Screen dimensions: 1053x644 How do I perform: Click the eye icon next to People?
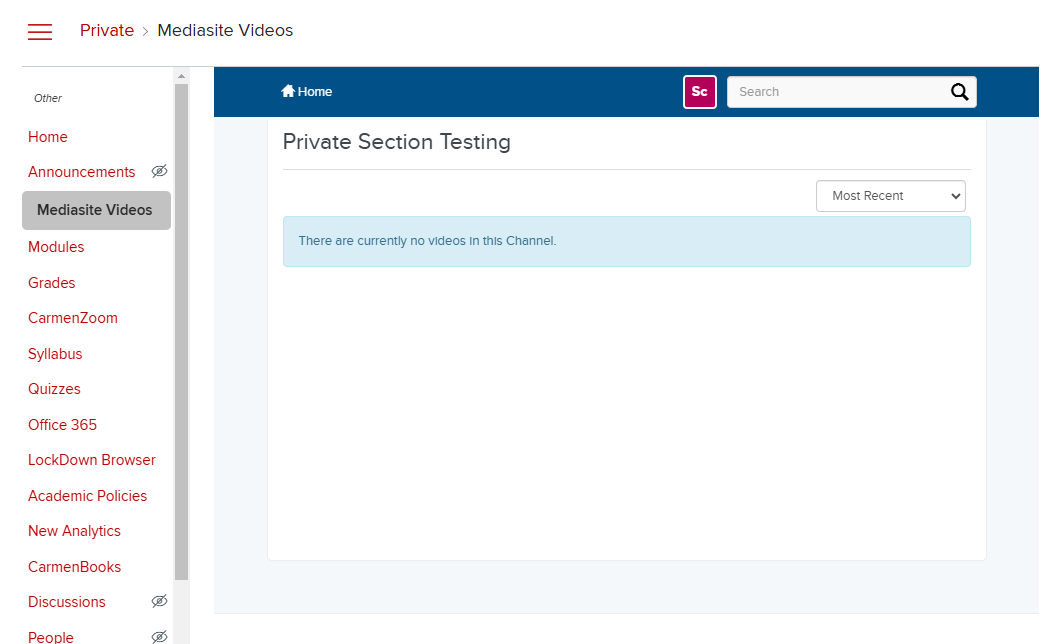point(159,636)
